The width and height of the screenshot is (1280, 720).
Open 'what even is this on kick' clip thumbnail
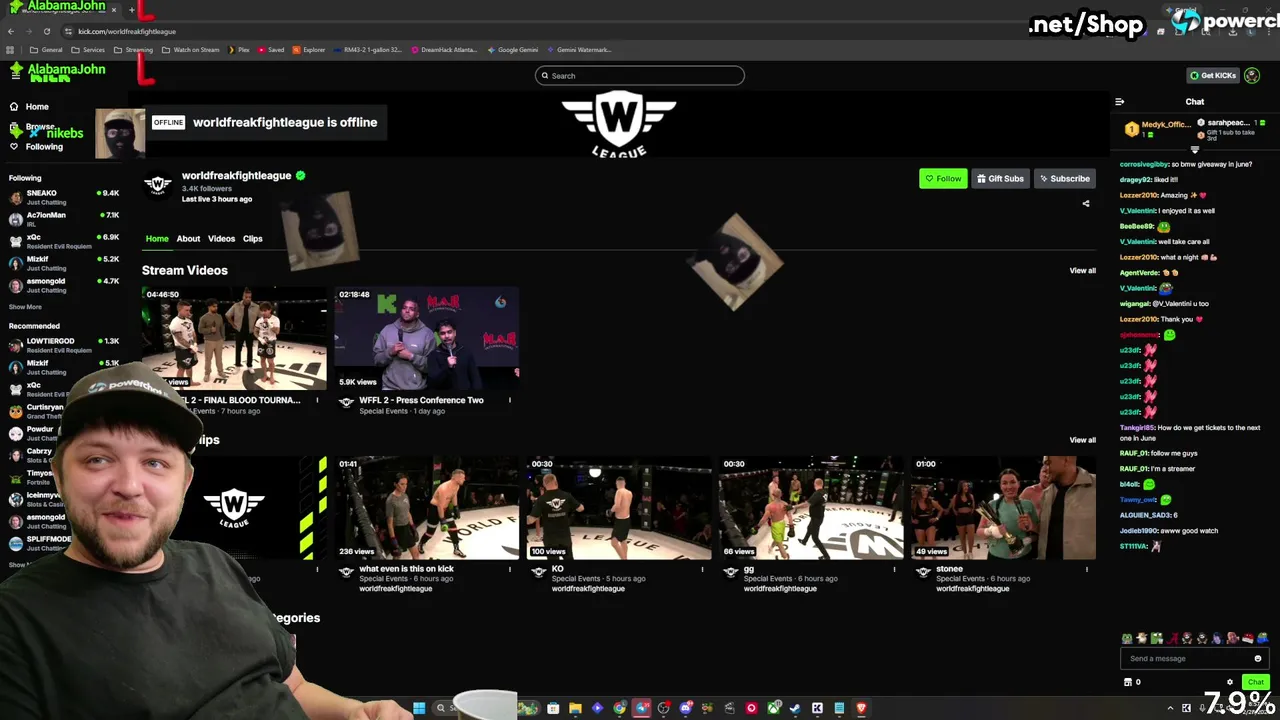tap(427, 509)
